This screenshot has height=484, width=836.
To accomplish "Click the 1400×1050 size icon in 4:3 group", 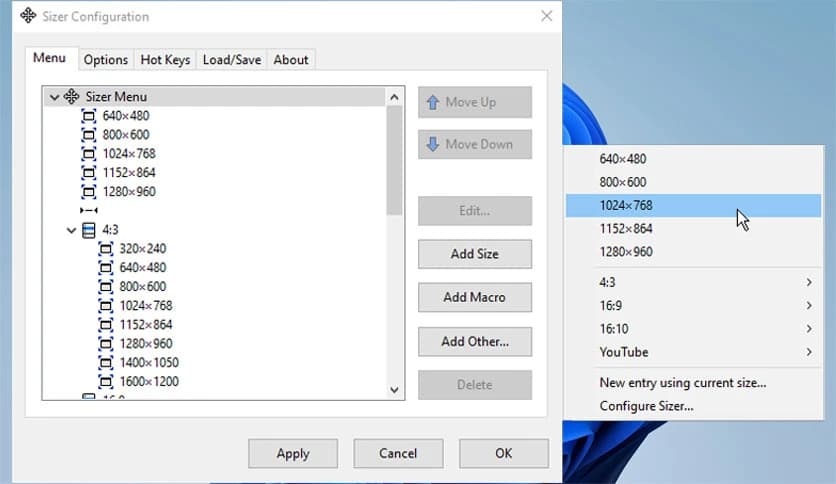I will (x=106, y=362).
